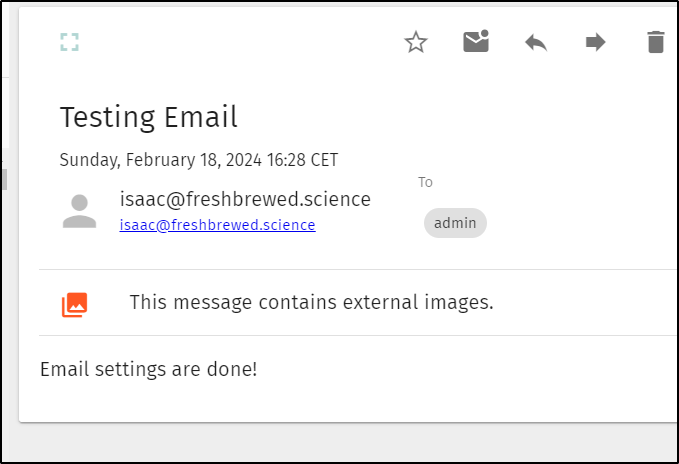
Task: Expand the email to fullscreen view
Action: pyautogui.click(x=69, y=42)
